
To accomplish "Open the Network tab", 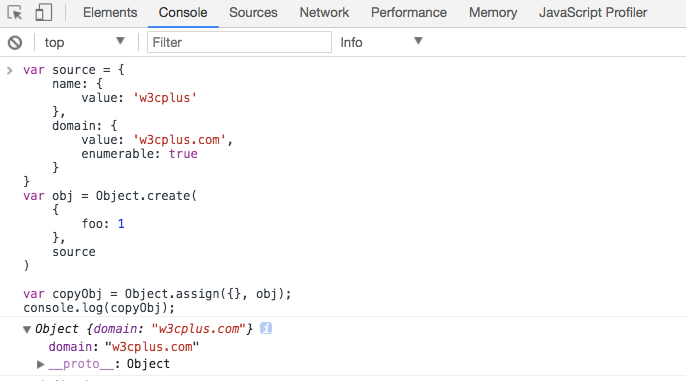I will pyautogui.click(x=324, y=13).
